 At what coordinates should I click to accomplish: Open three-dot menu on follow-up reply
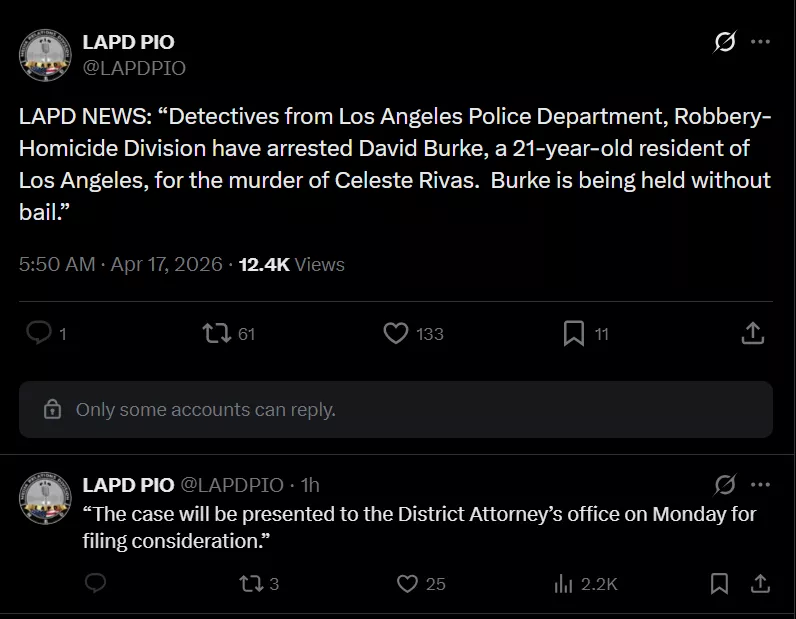coord(760,484)
